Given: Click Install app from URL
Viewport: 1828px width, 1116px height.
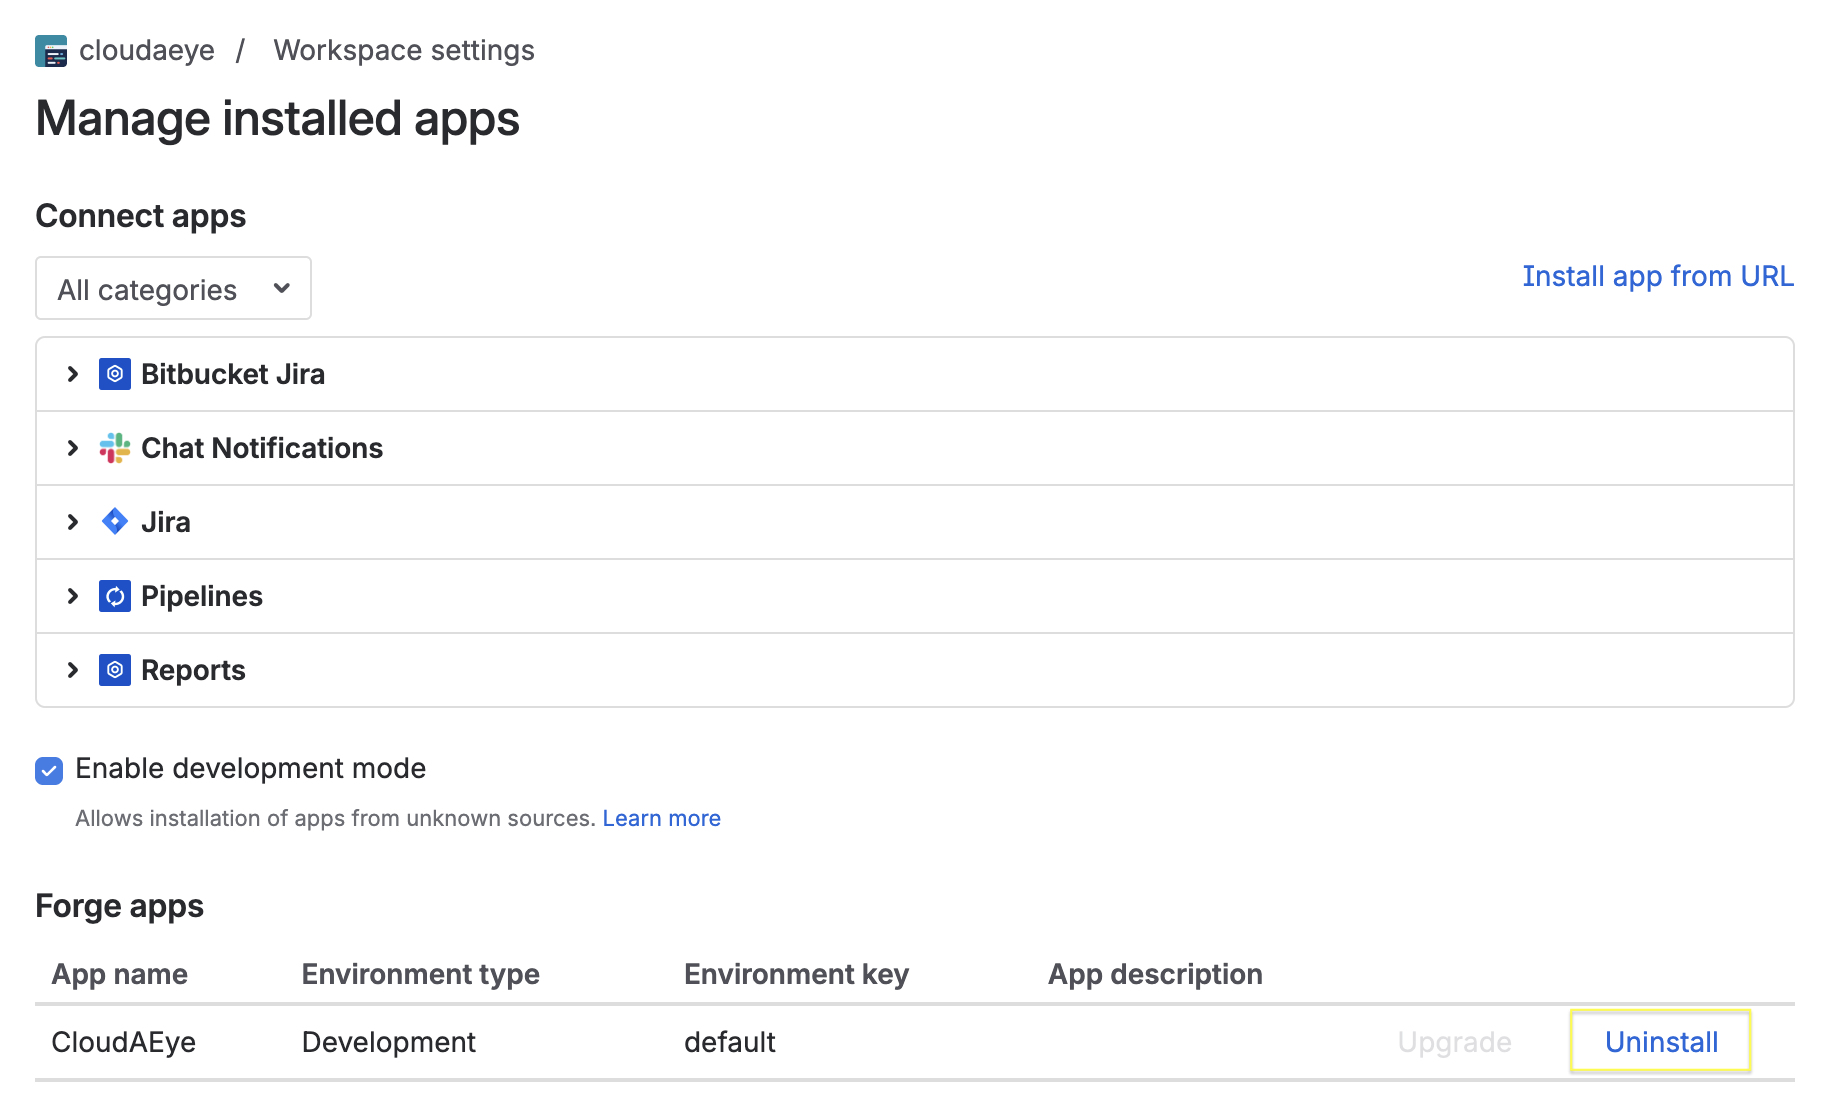Looking at the screenshot, I should [x=1657, y=276].
